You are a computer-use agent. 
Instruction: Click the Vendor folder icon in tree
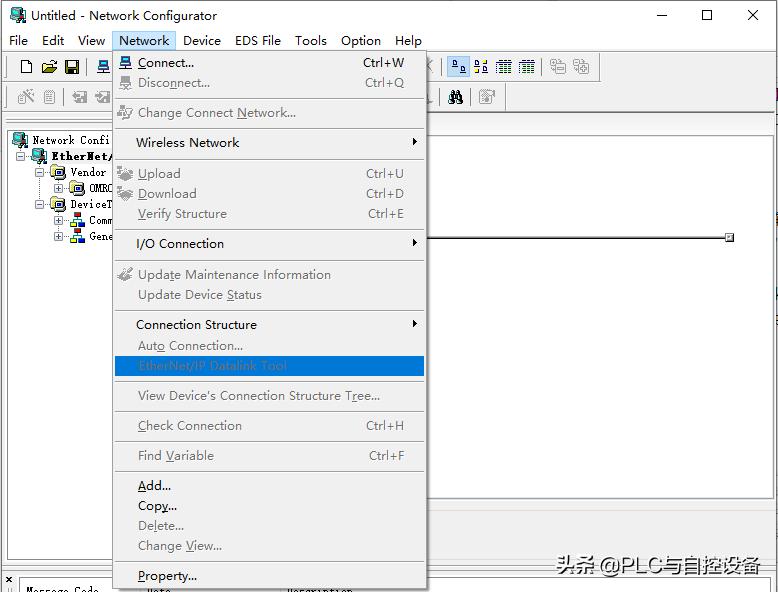pos(58,172)
